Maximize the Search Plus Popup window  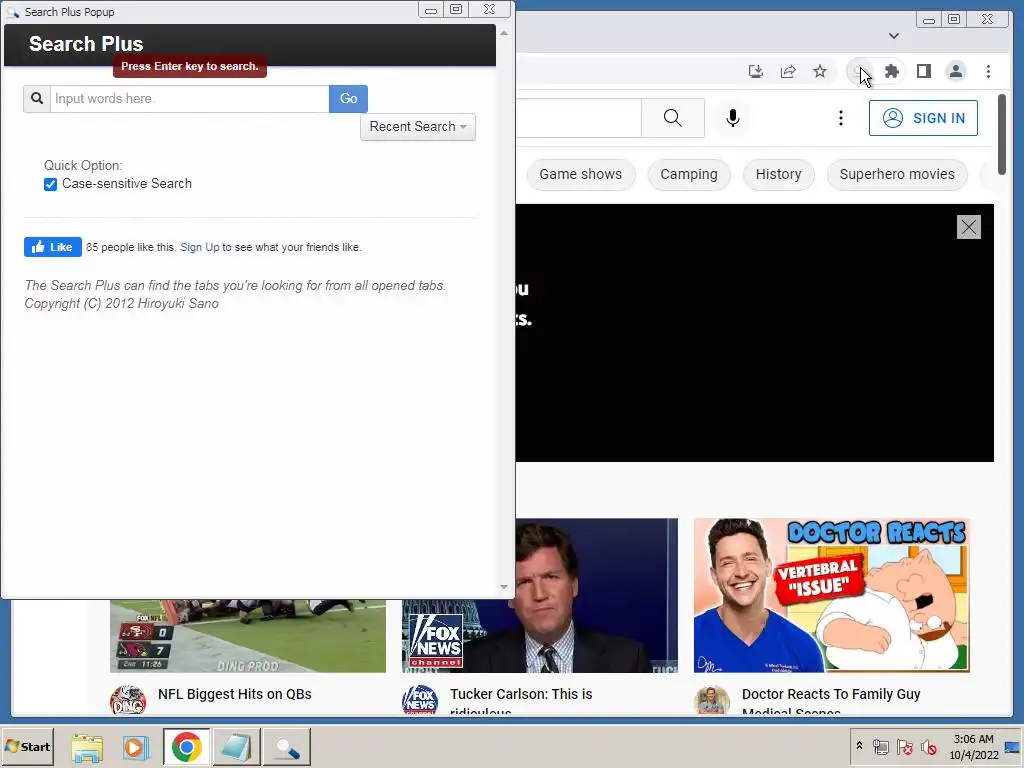tap(456, 10)
